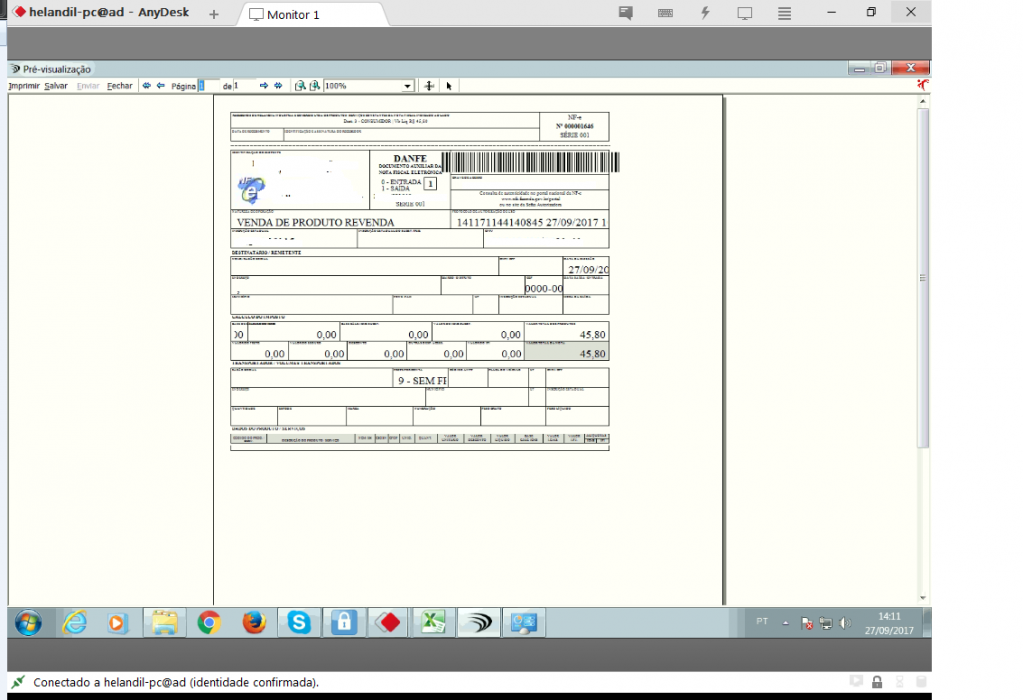Open Firefox in remote taskbar
The image size is (1023, 700).
pyautogui.click(x=254, y=623)
